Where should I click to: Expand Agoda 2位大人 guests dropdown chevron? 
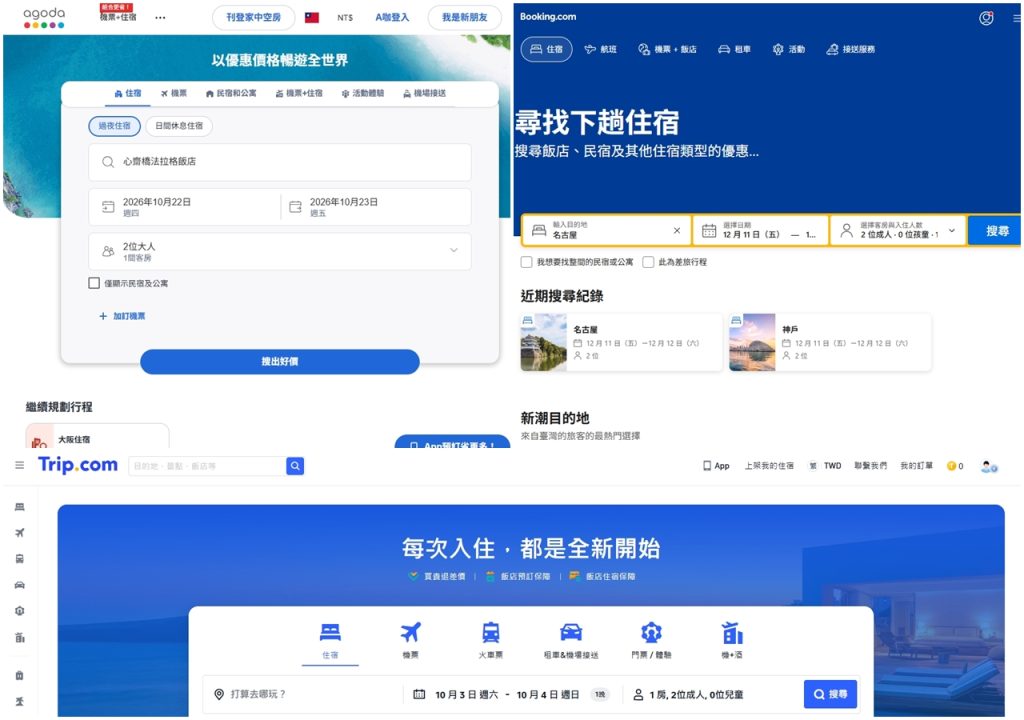click(x=454, y=250)
